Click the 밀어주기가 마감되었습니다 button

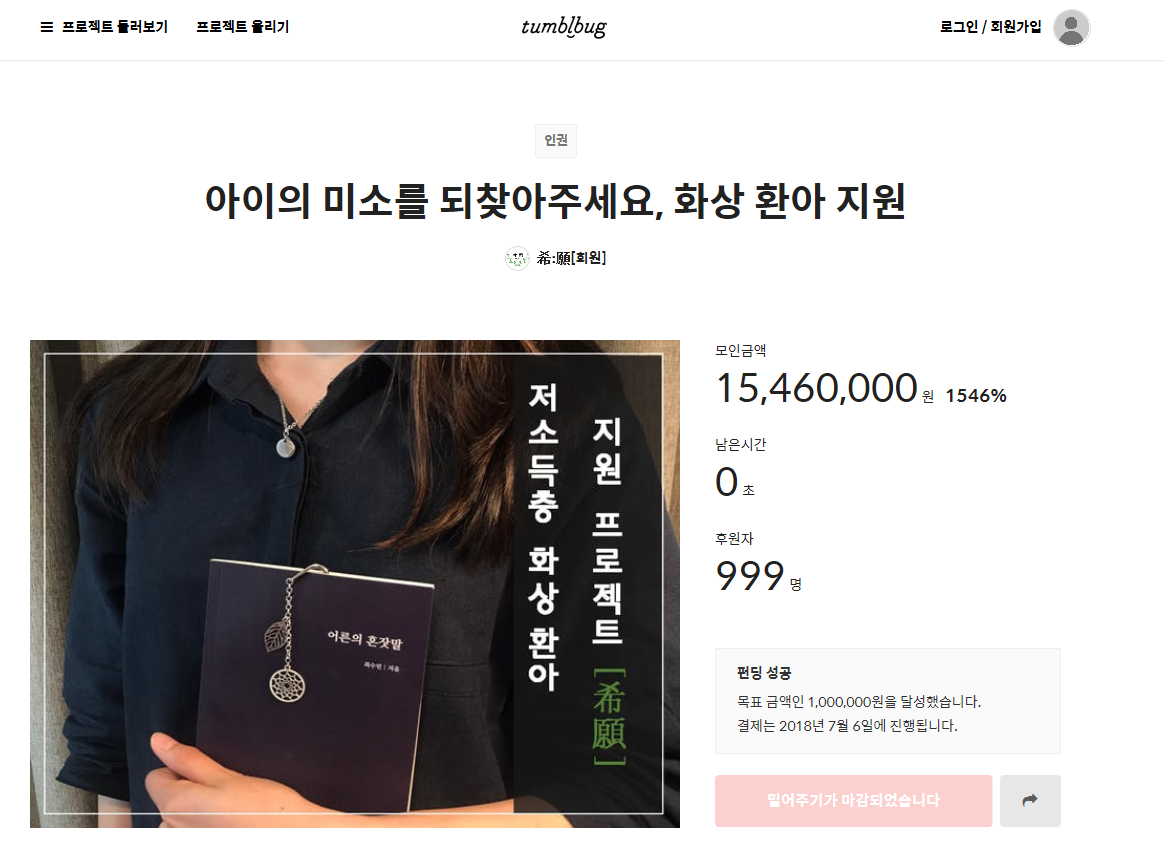pos(853,800)
